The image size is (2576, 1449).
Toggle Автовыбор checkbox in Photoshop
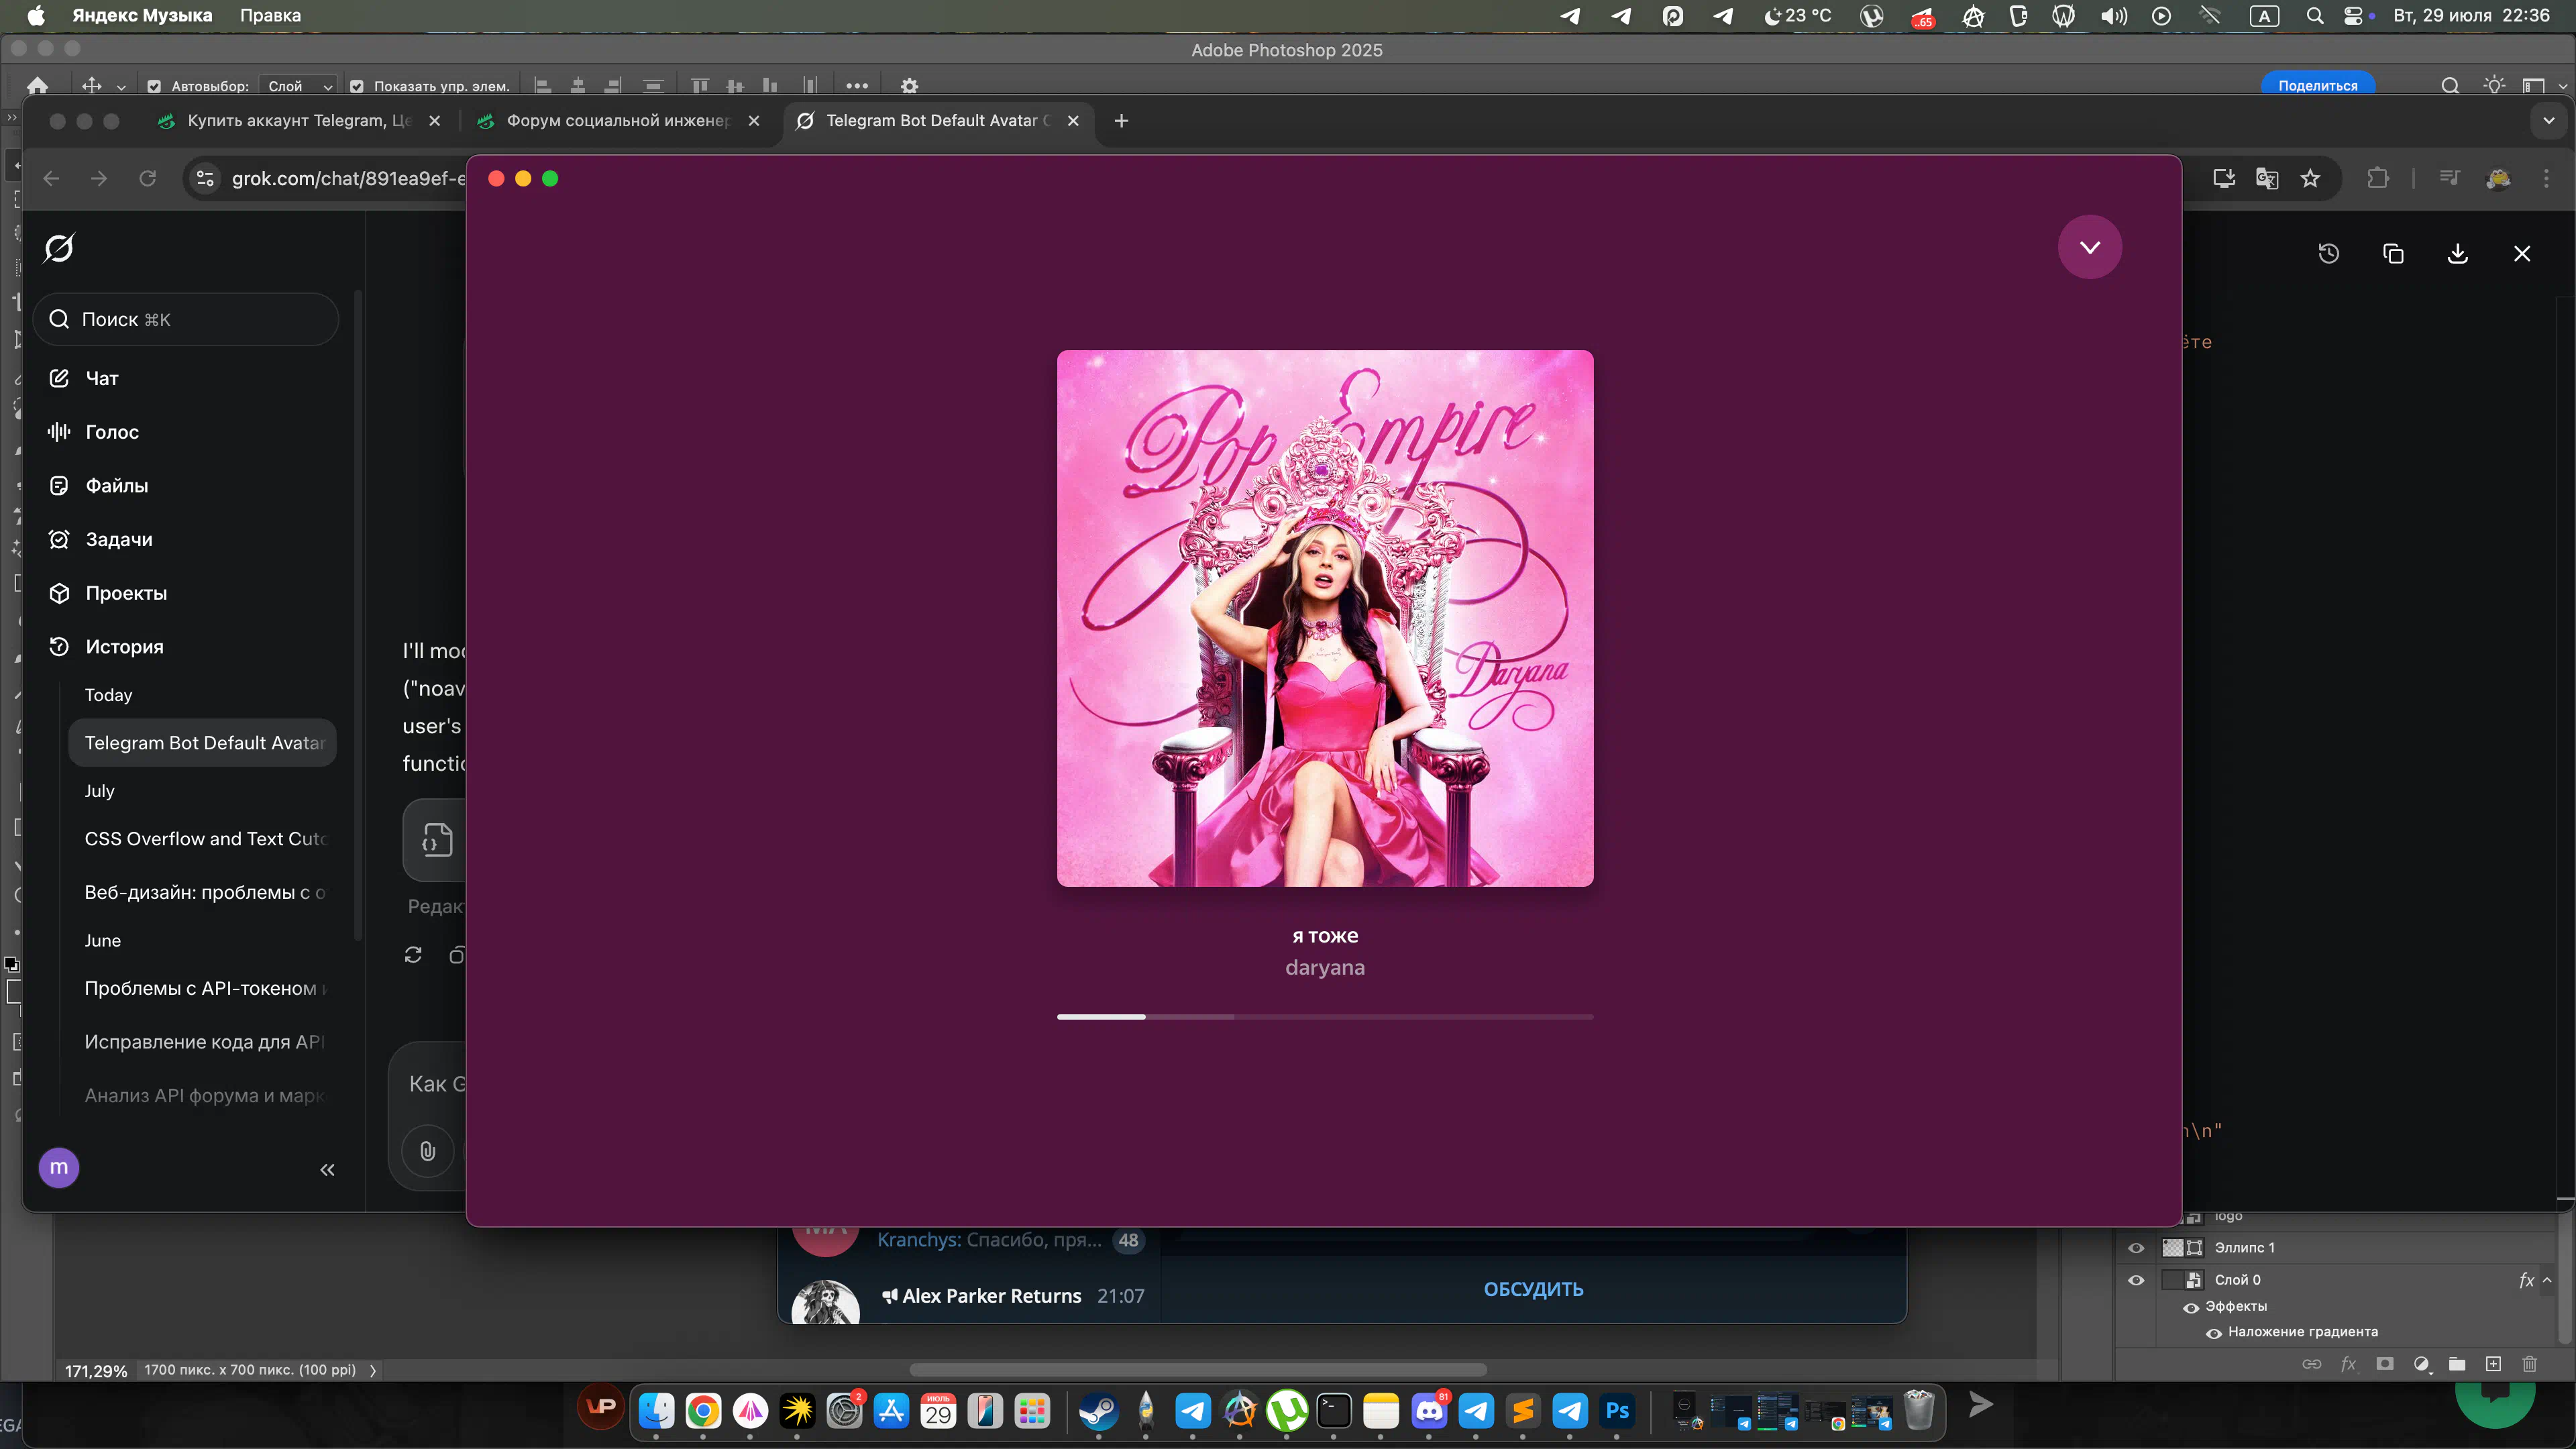(x=154, y=86)
